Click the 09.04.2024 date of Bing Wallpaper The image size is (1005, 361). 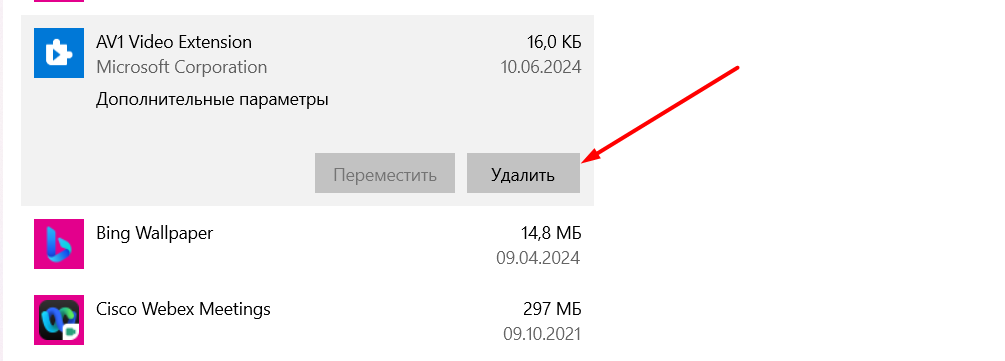(x=538, y=258)
